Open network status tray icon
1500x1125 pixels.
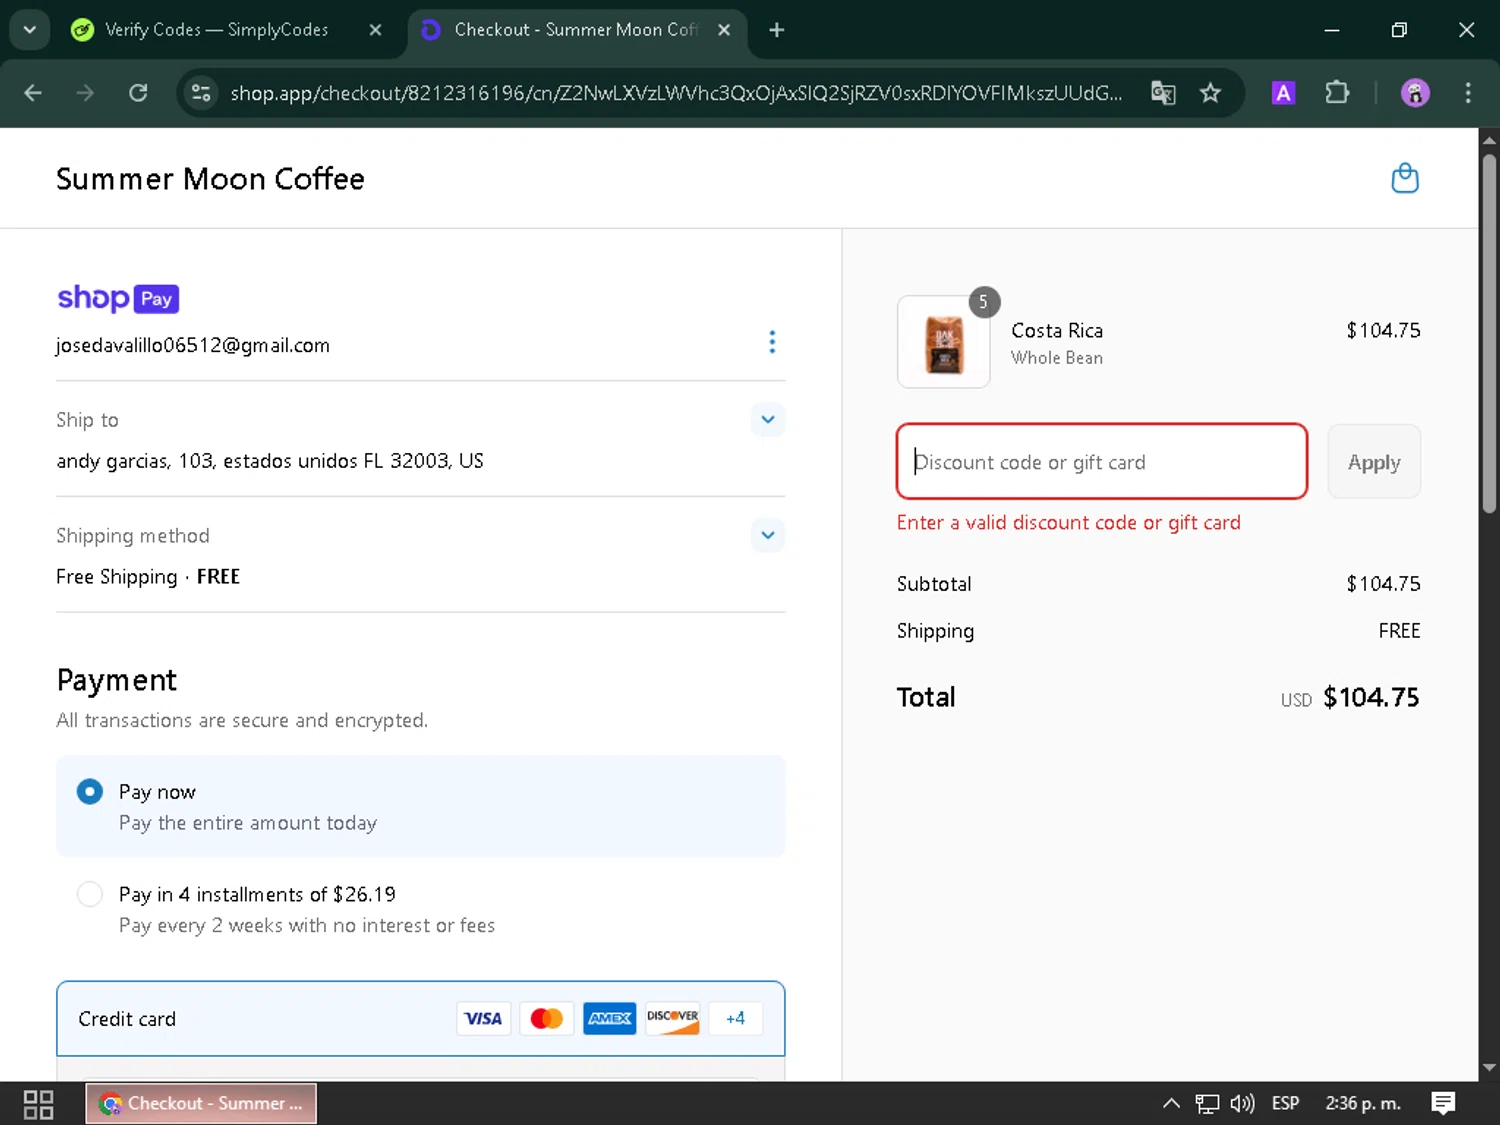tap(1207, 1104)
